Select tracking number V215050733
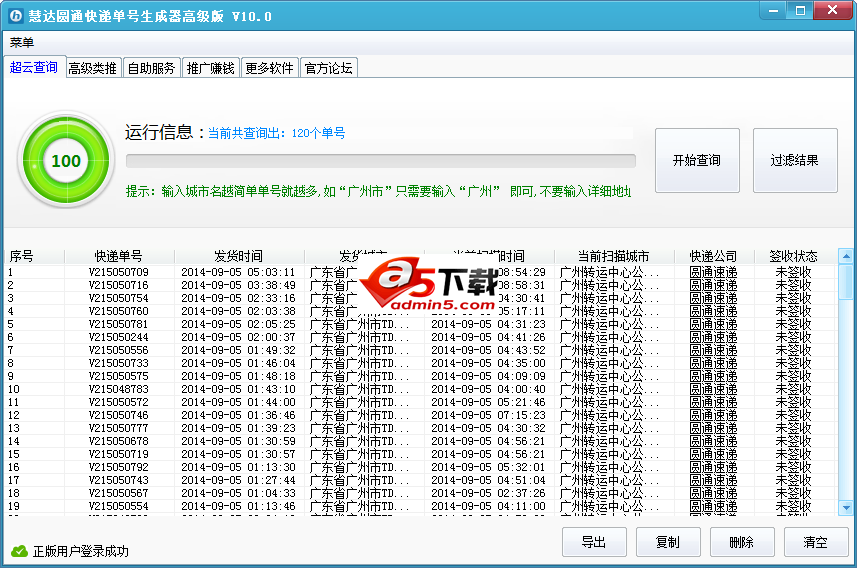Viewport: 857px width, 568px height. pos(119,364)
